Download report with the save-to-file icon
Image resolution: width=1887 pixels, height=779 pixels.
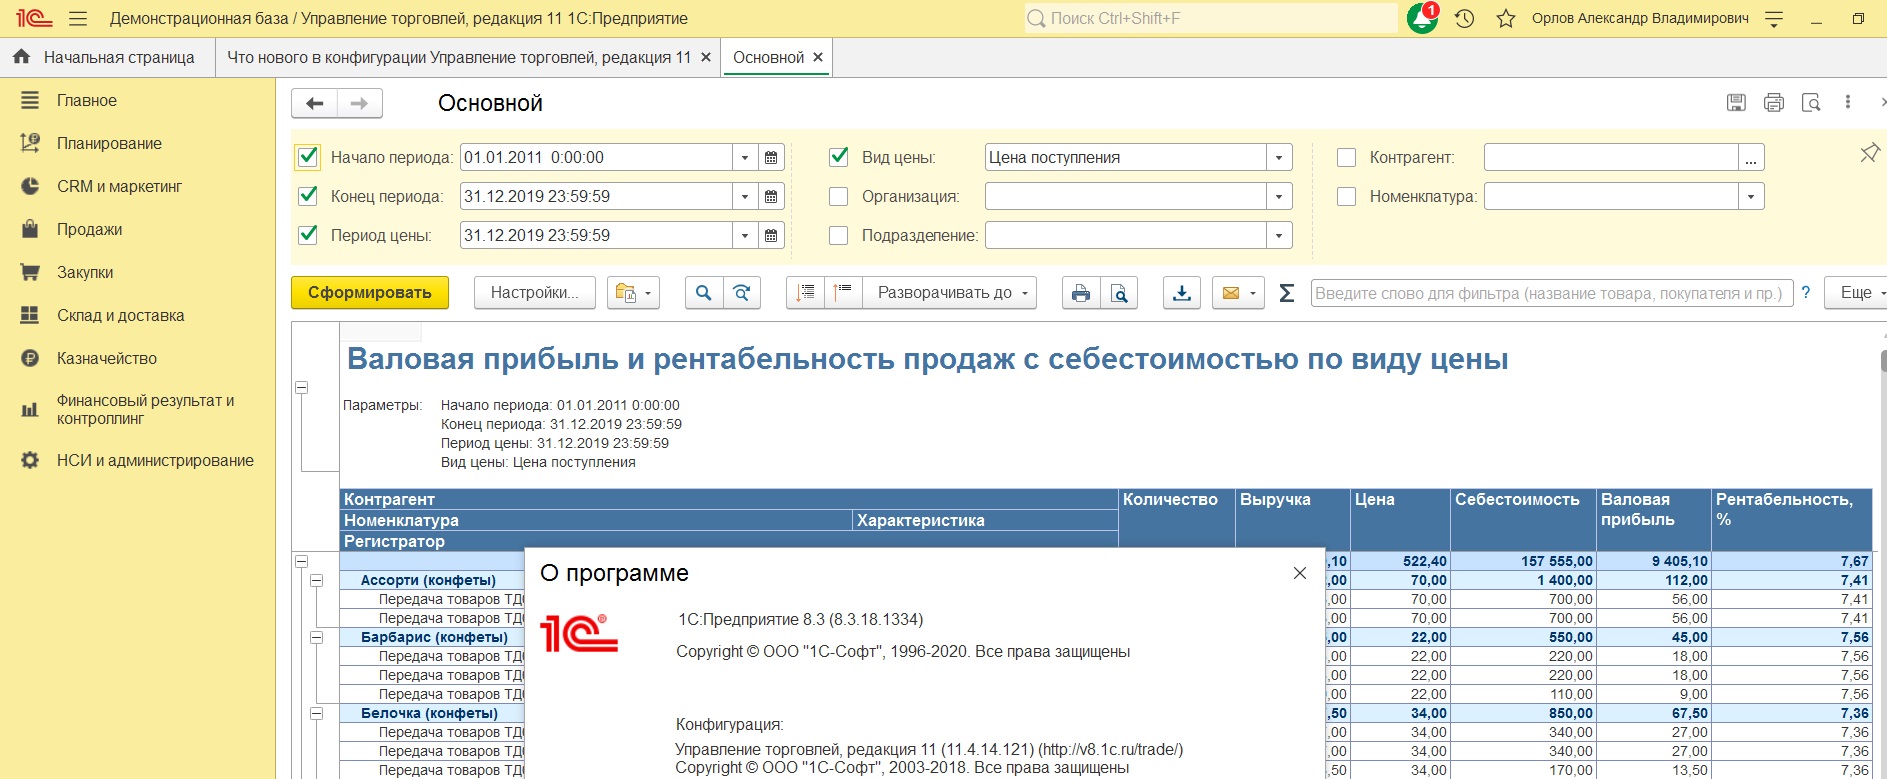1182,293
